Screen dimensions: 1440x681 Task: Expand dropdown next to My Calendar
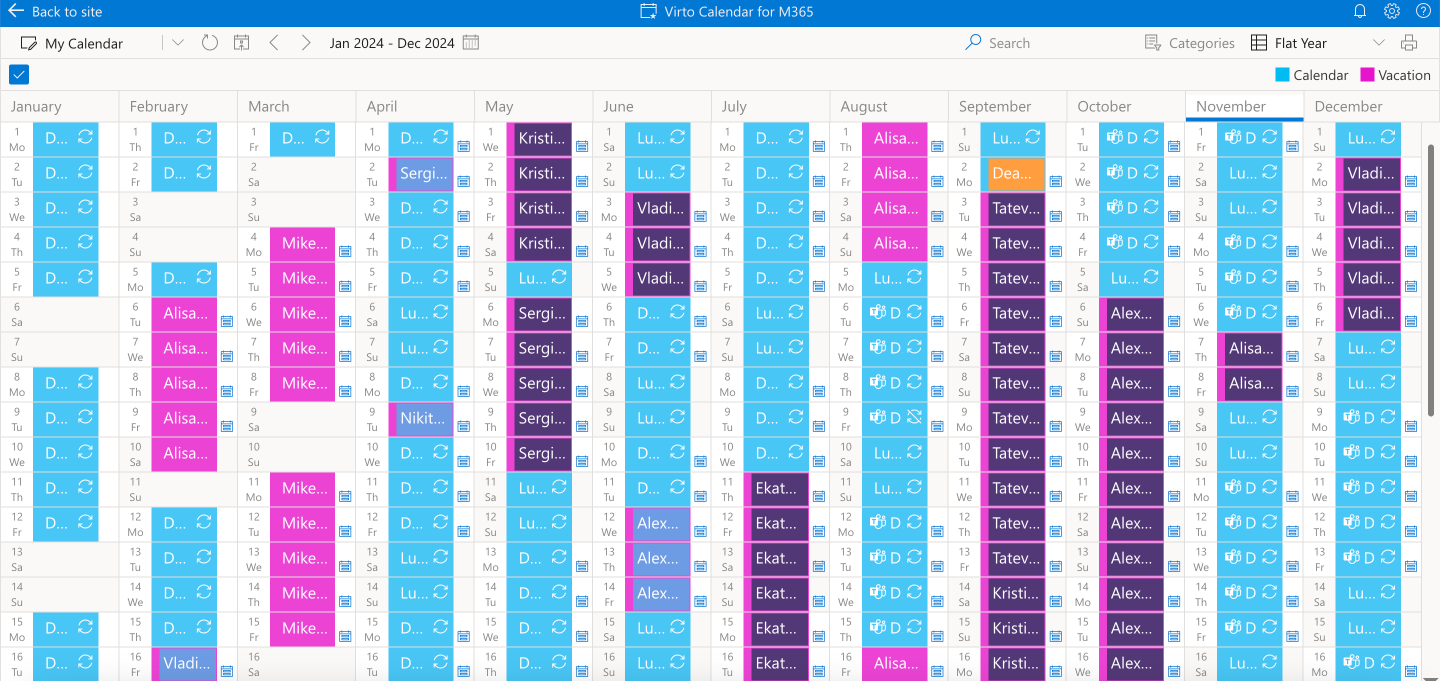coord(178,43)
